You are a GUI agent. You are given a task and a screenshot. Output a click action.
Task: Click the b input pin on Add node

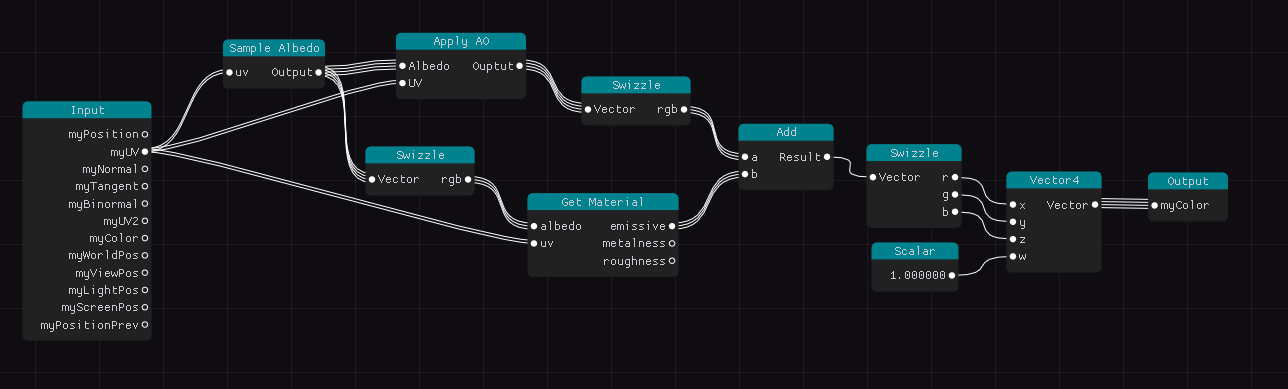click(x=745, y=174)
